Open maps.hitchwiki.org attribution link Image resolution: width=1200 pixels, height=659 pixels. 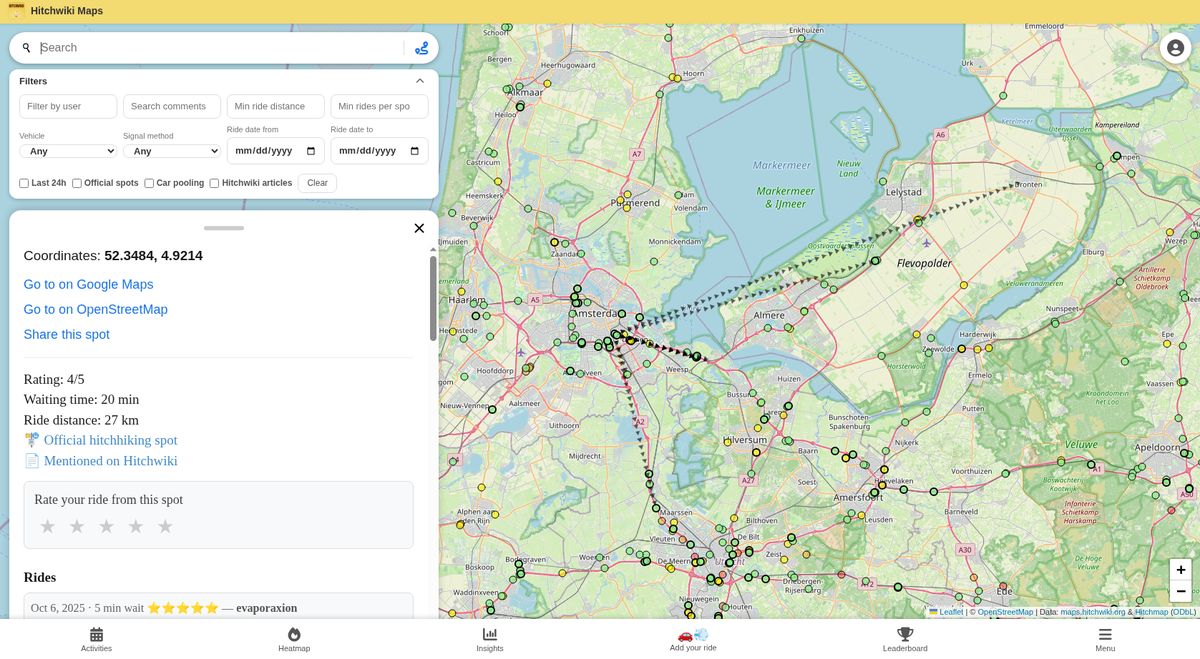[x=1093, y=612]
